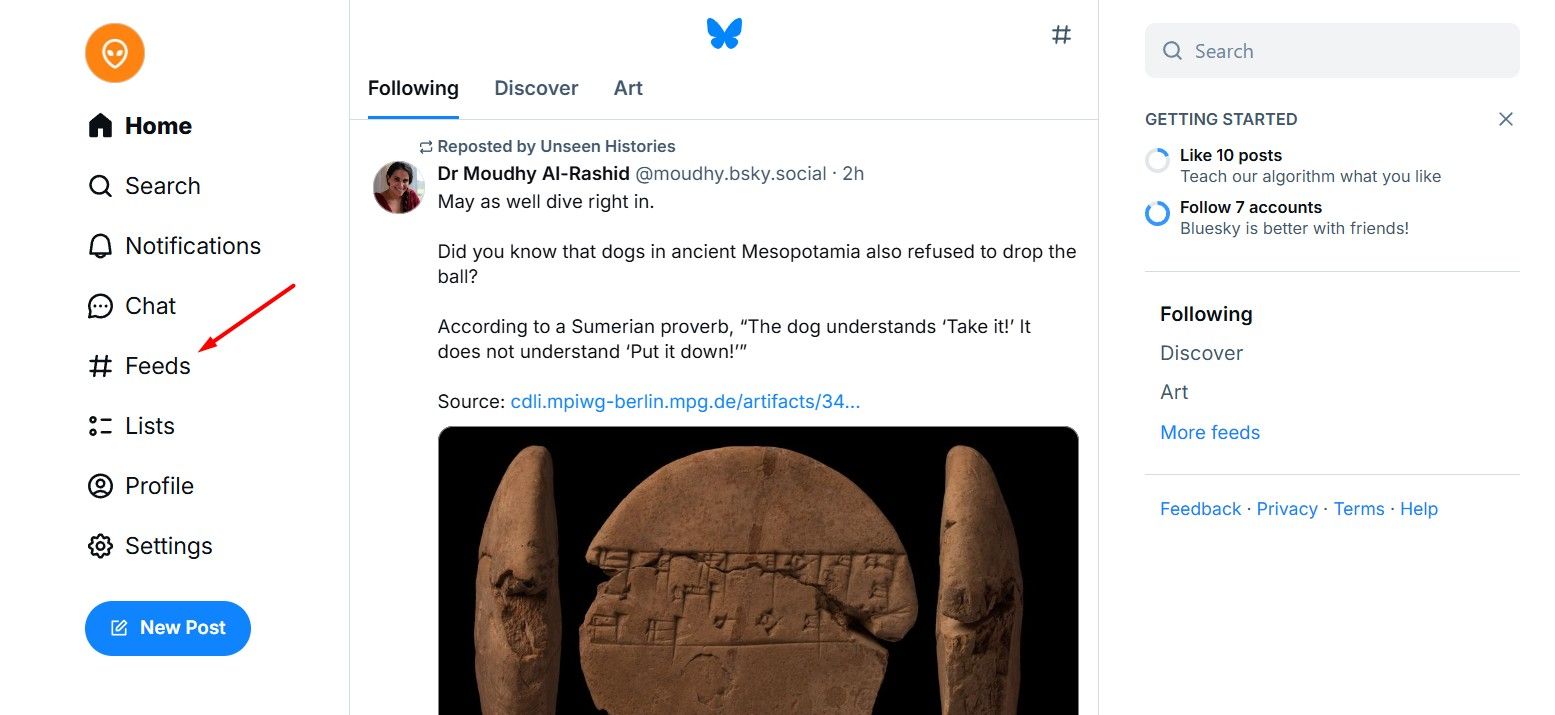Open Chat speech bubble icon
The height and width of the screenshot is (715, 1555).
point(100,306)
